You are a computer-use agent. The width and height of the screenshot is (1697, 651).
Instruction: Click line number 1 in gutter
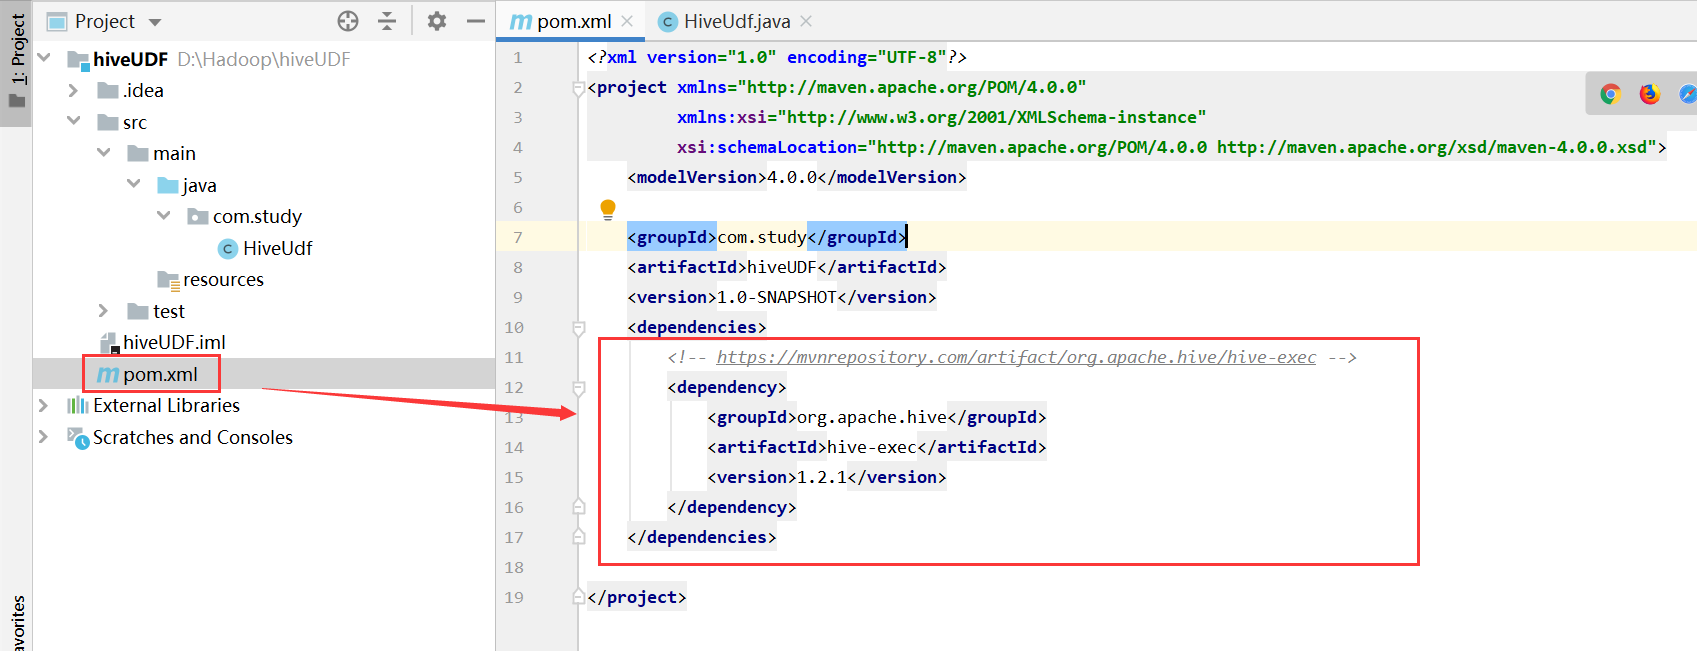[x=517, y=58]
